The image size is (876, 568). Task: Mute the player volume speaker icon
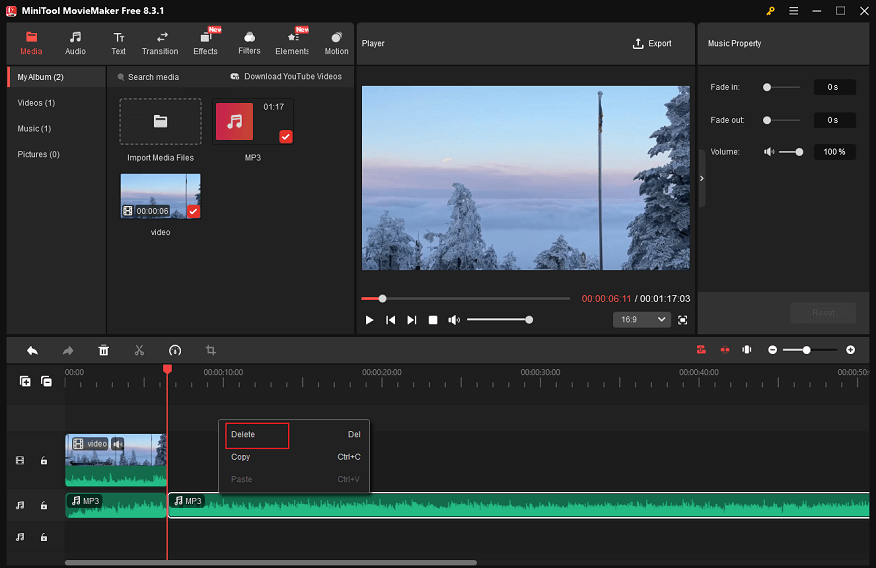(454, 320)
